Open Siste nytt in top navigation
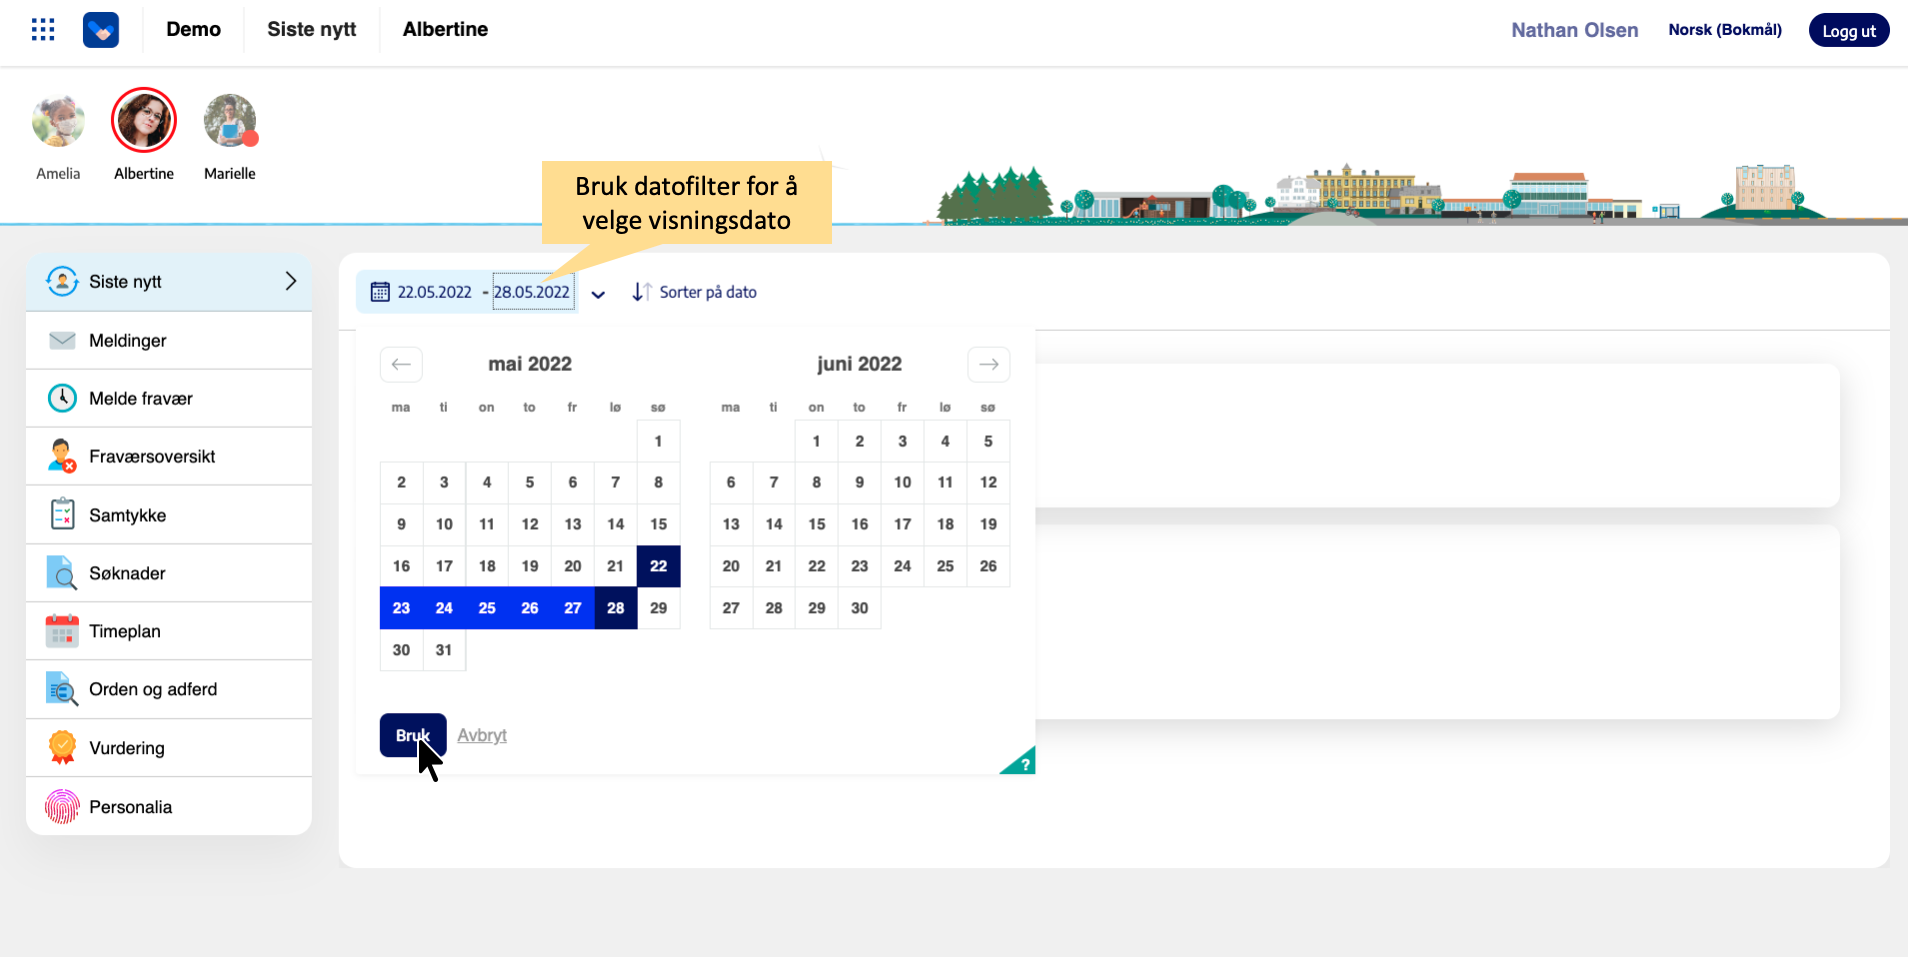 point(312,30)
